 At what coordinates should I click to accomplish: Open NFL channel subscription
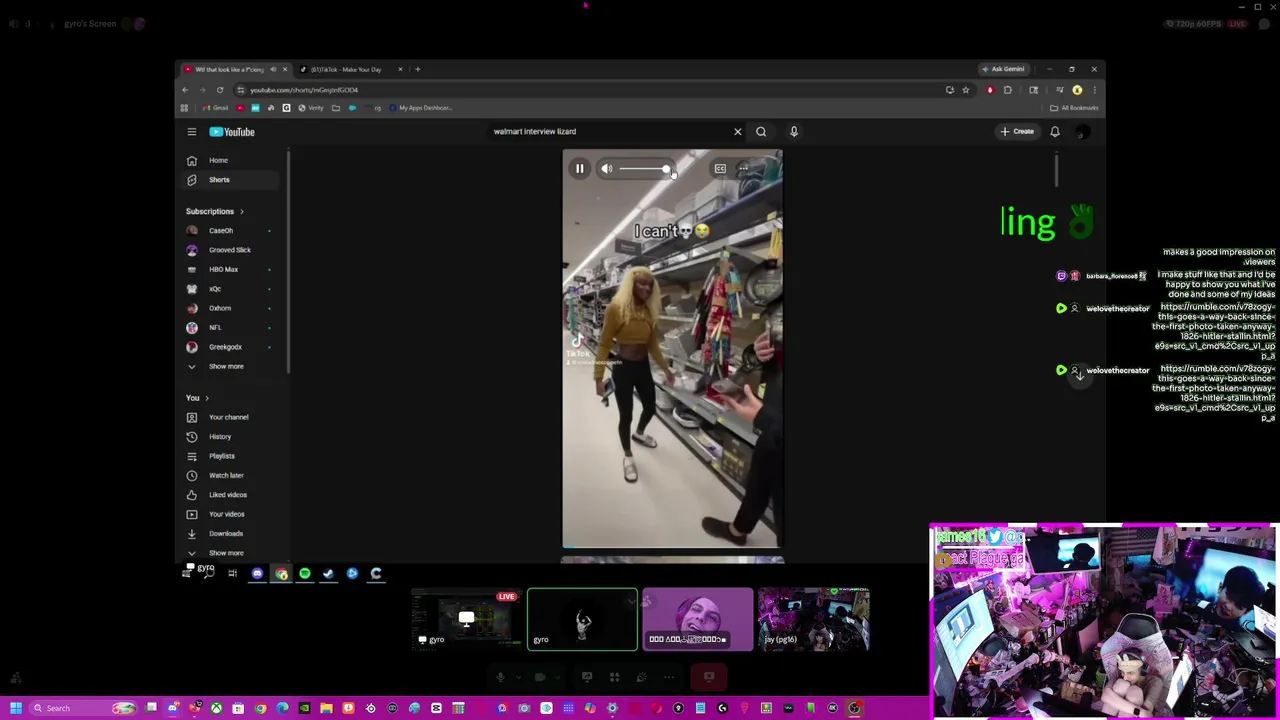[229, 328]
